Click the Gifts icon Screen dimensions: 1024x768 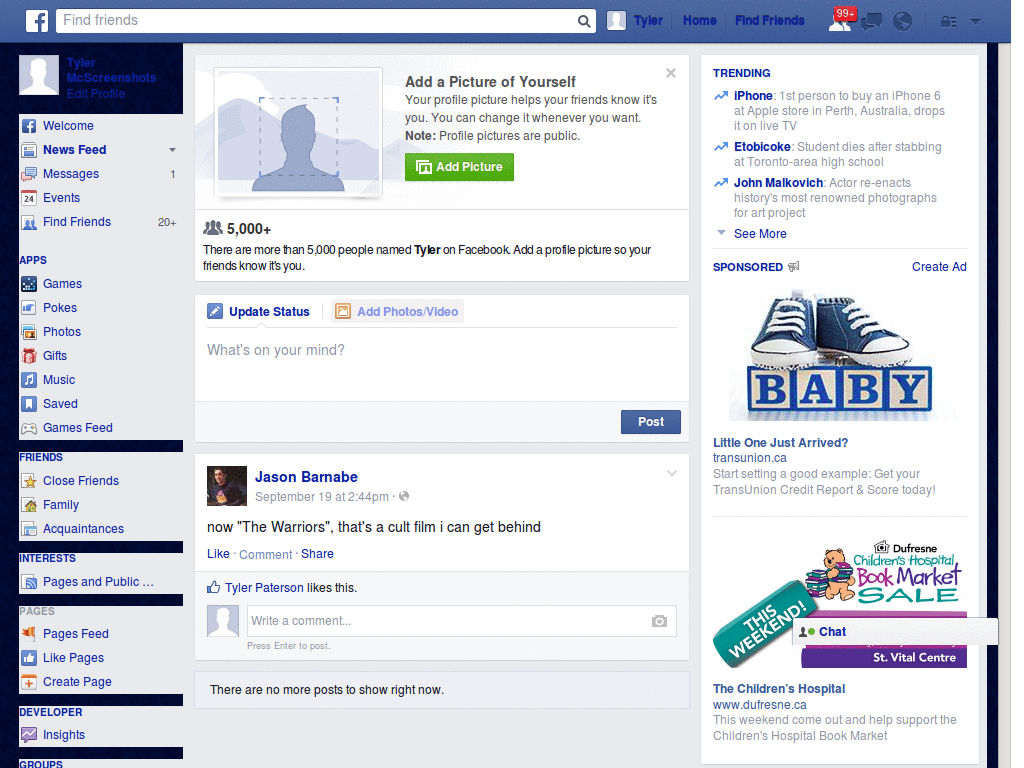[x=29, y=356]
